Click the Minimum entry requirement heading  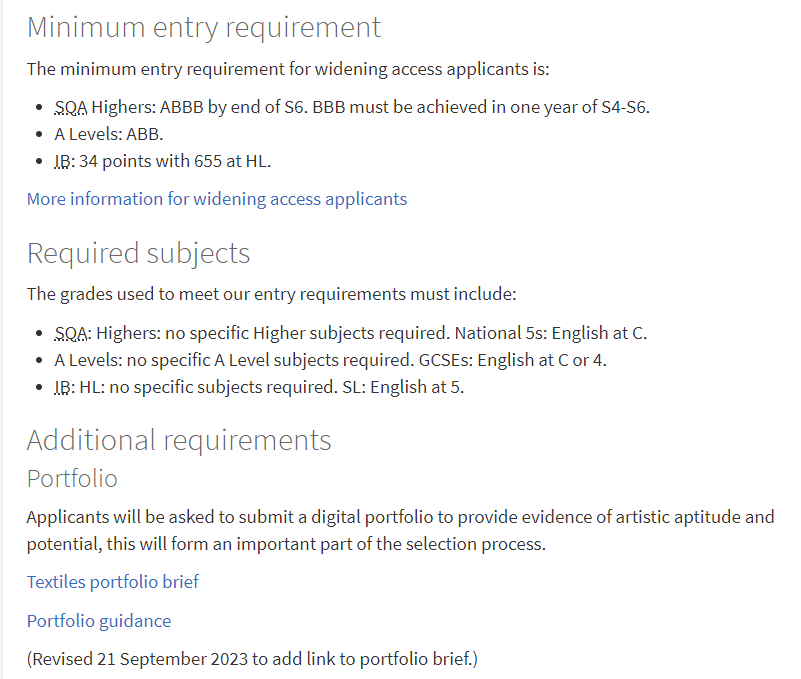203,27
